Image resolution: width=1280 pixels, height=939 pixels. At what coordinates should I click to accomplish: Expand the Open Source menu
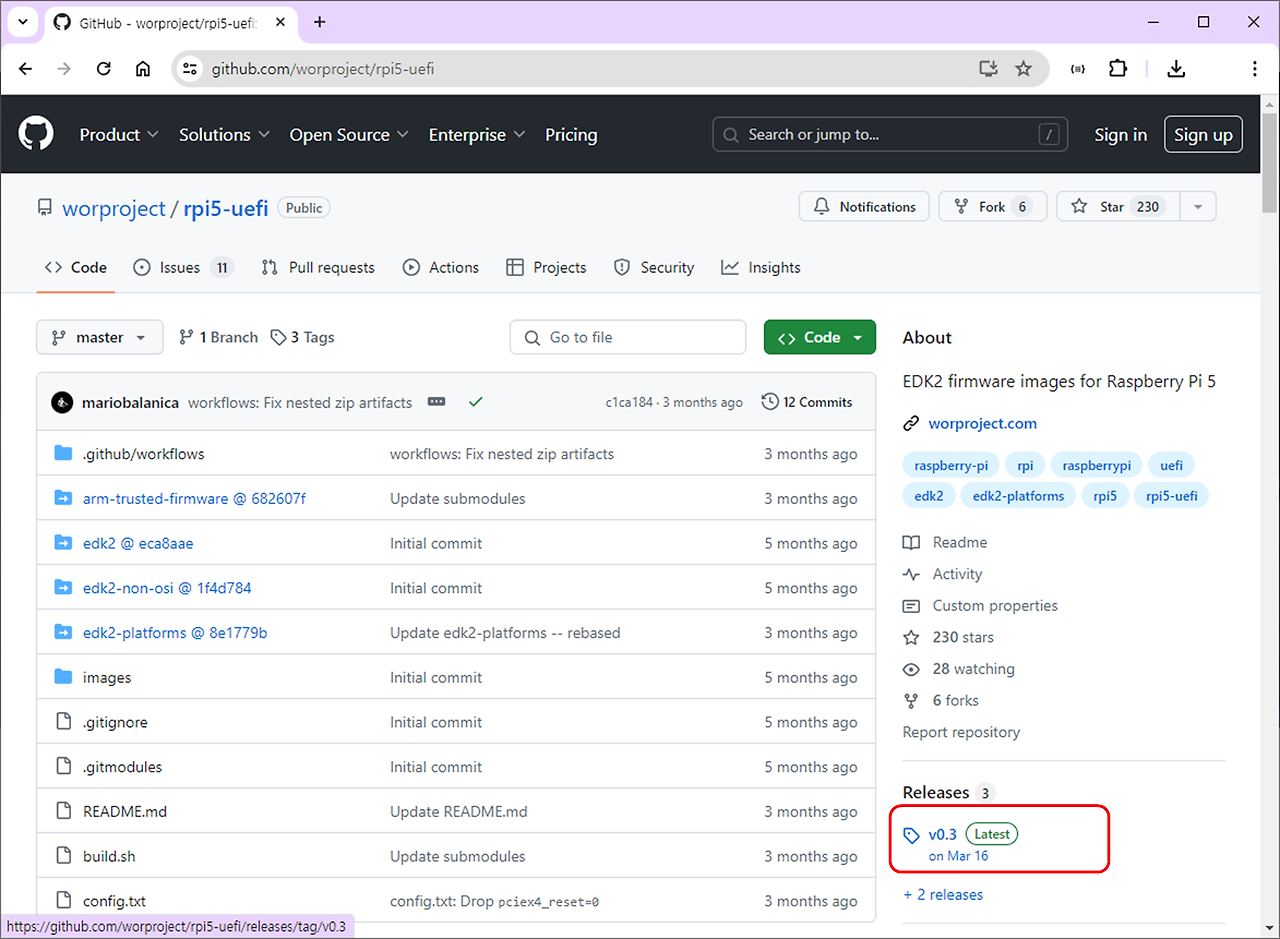click(349, 134)
